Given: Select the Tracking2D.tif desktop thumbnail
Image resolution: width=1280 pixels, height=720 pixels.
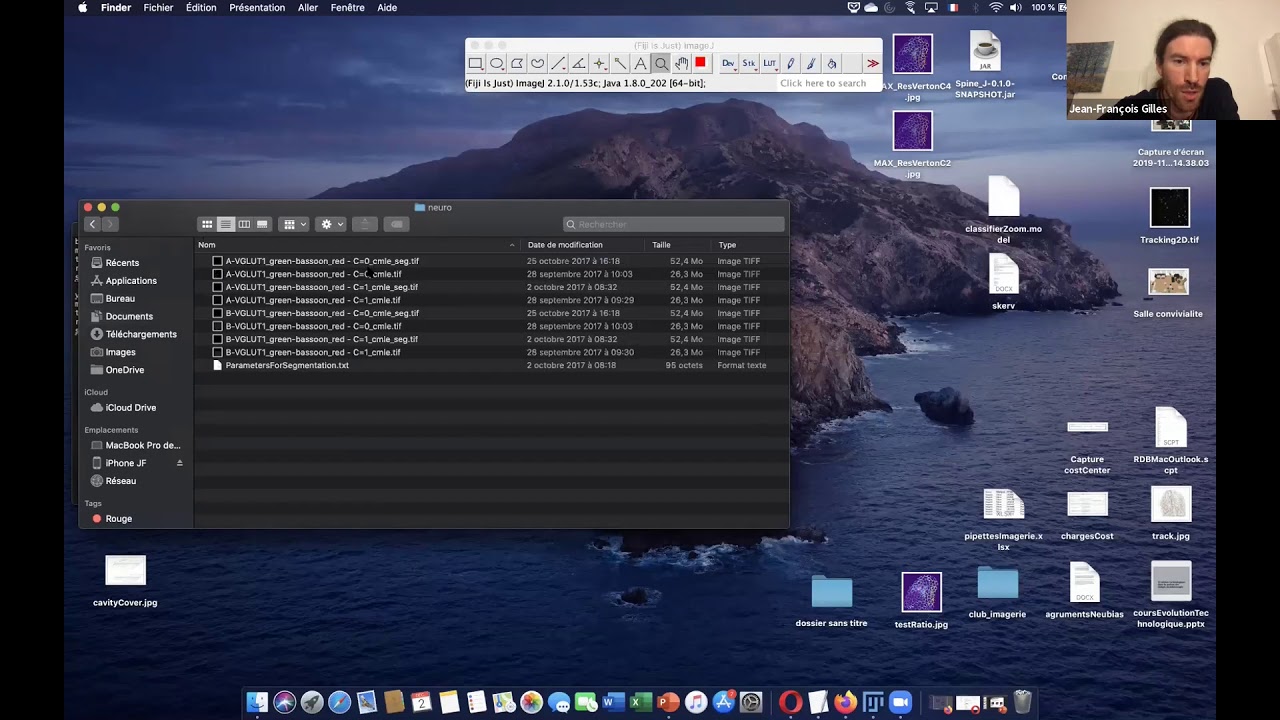Looking at the screenshot, I should (x=1169, y=209).
